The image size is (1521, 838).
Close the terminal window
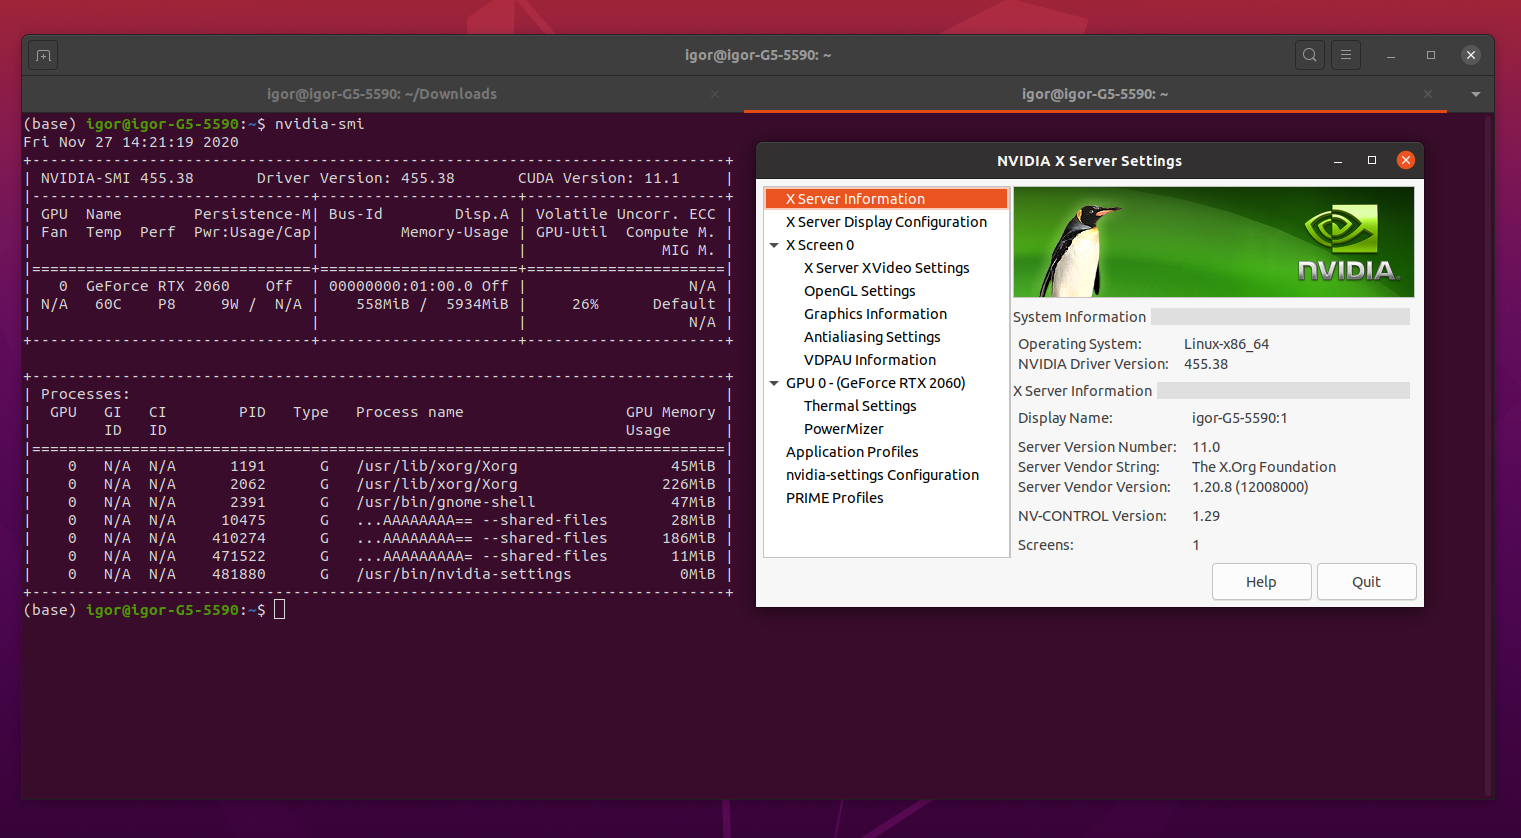tap(1471, 55)
